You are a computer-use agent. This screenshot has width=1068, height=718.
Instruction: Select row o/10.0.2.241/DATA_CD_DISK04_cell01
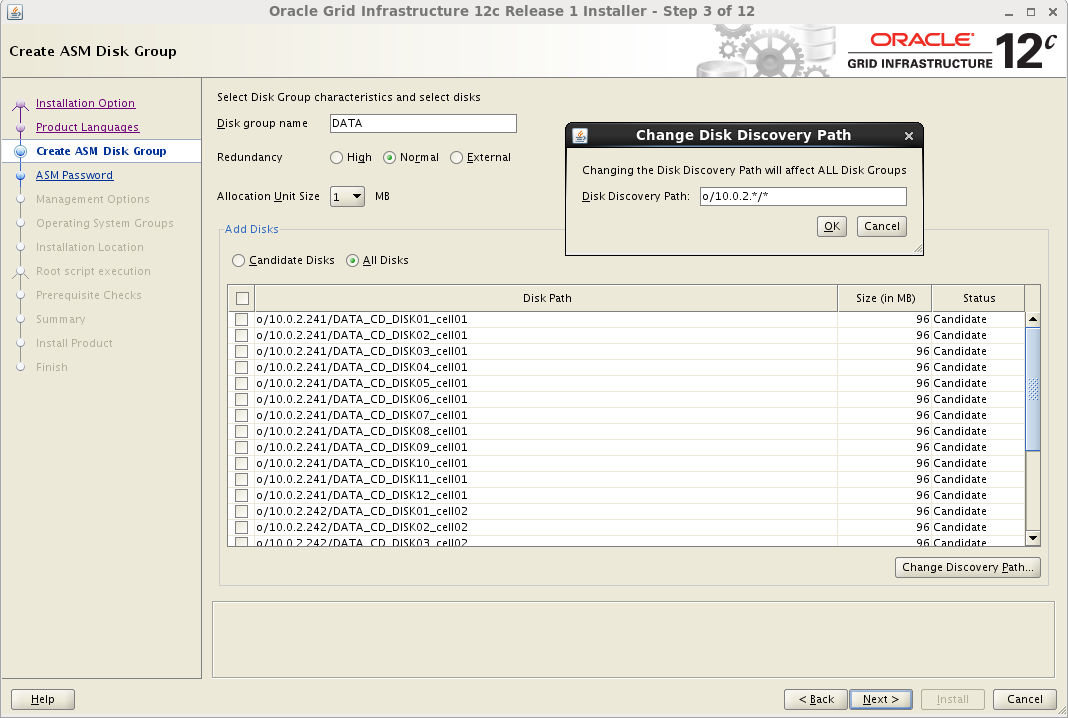626,367
